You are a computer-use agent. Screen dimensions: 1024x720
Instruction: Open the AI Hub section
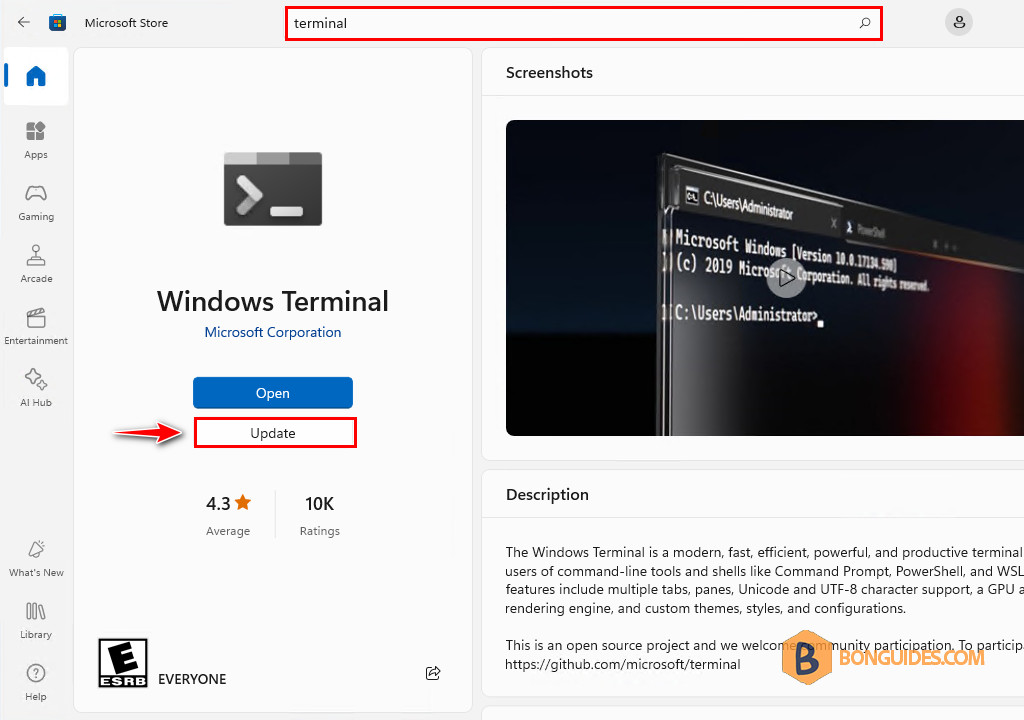click(36, 387)
